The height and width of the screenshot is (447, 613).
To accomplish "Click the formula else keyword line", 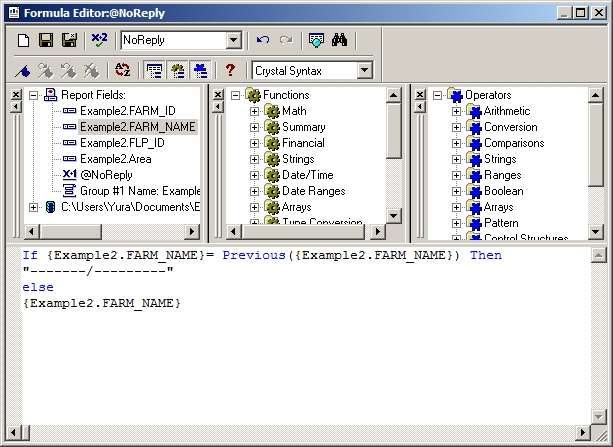I will [38, 287].
